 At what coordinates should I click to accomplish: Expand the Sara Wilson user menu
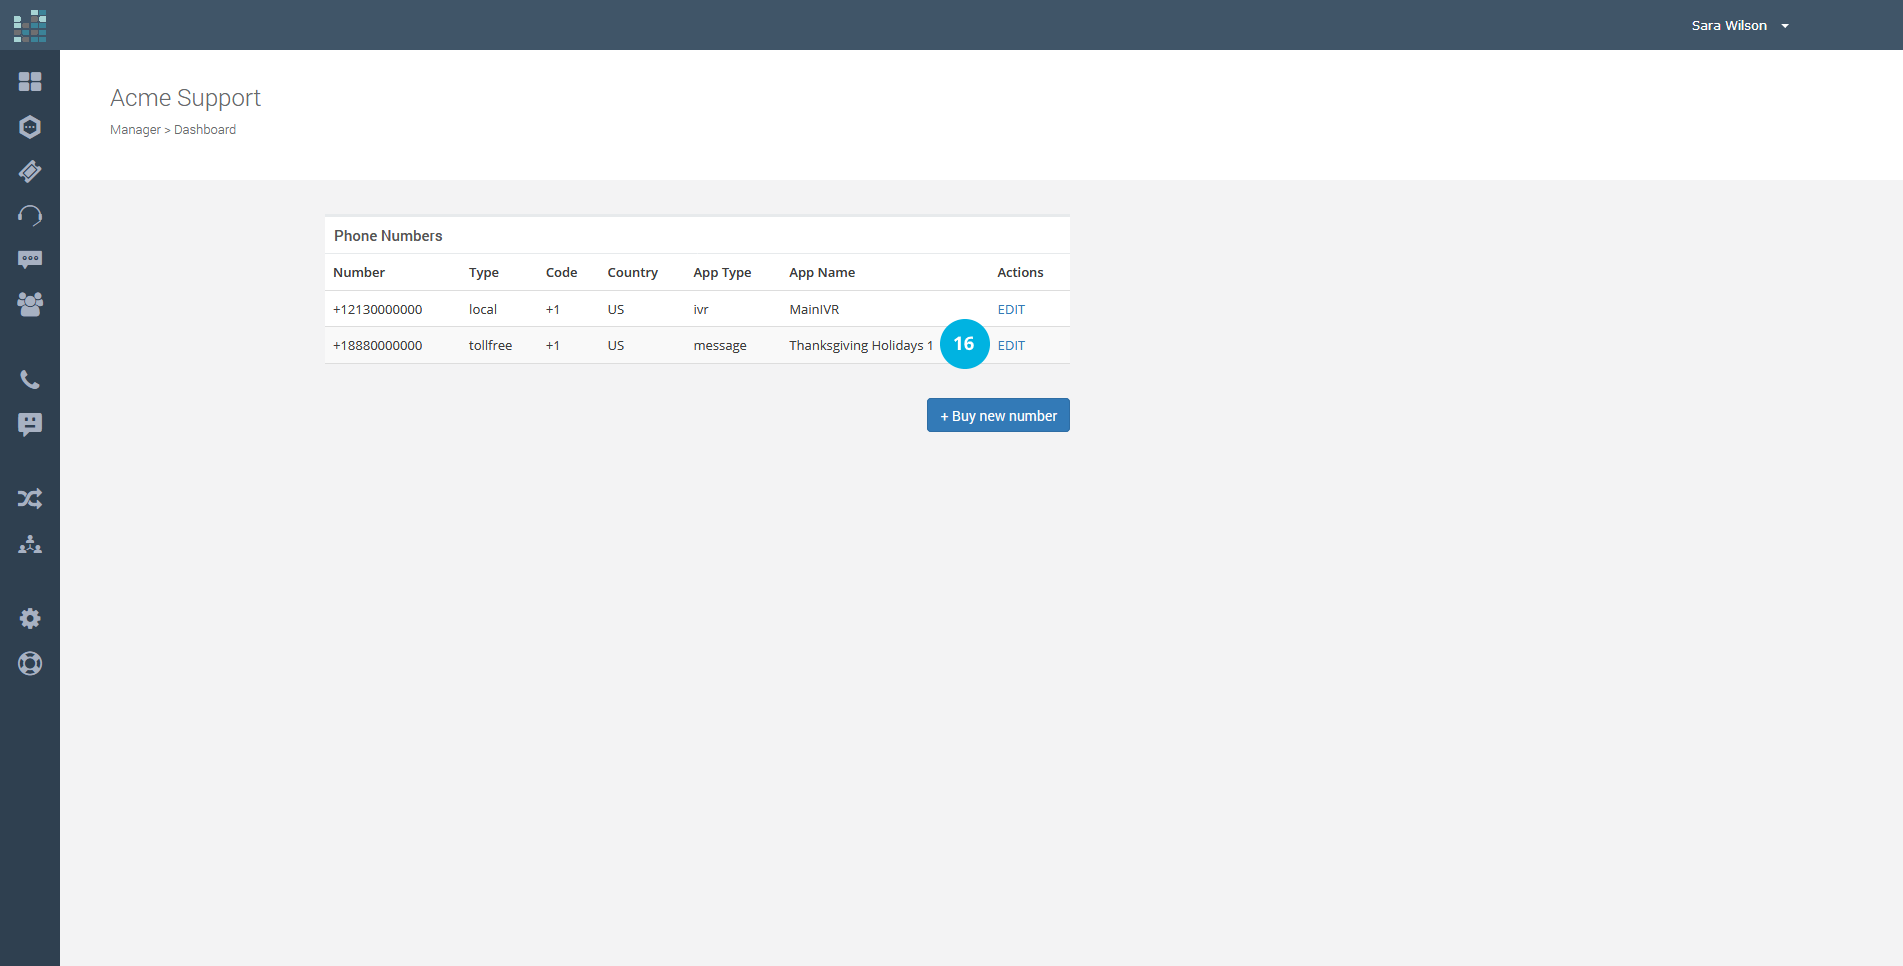(x=1740, y=26)
